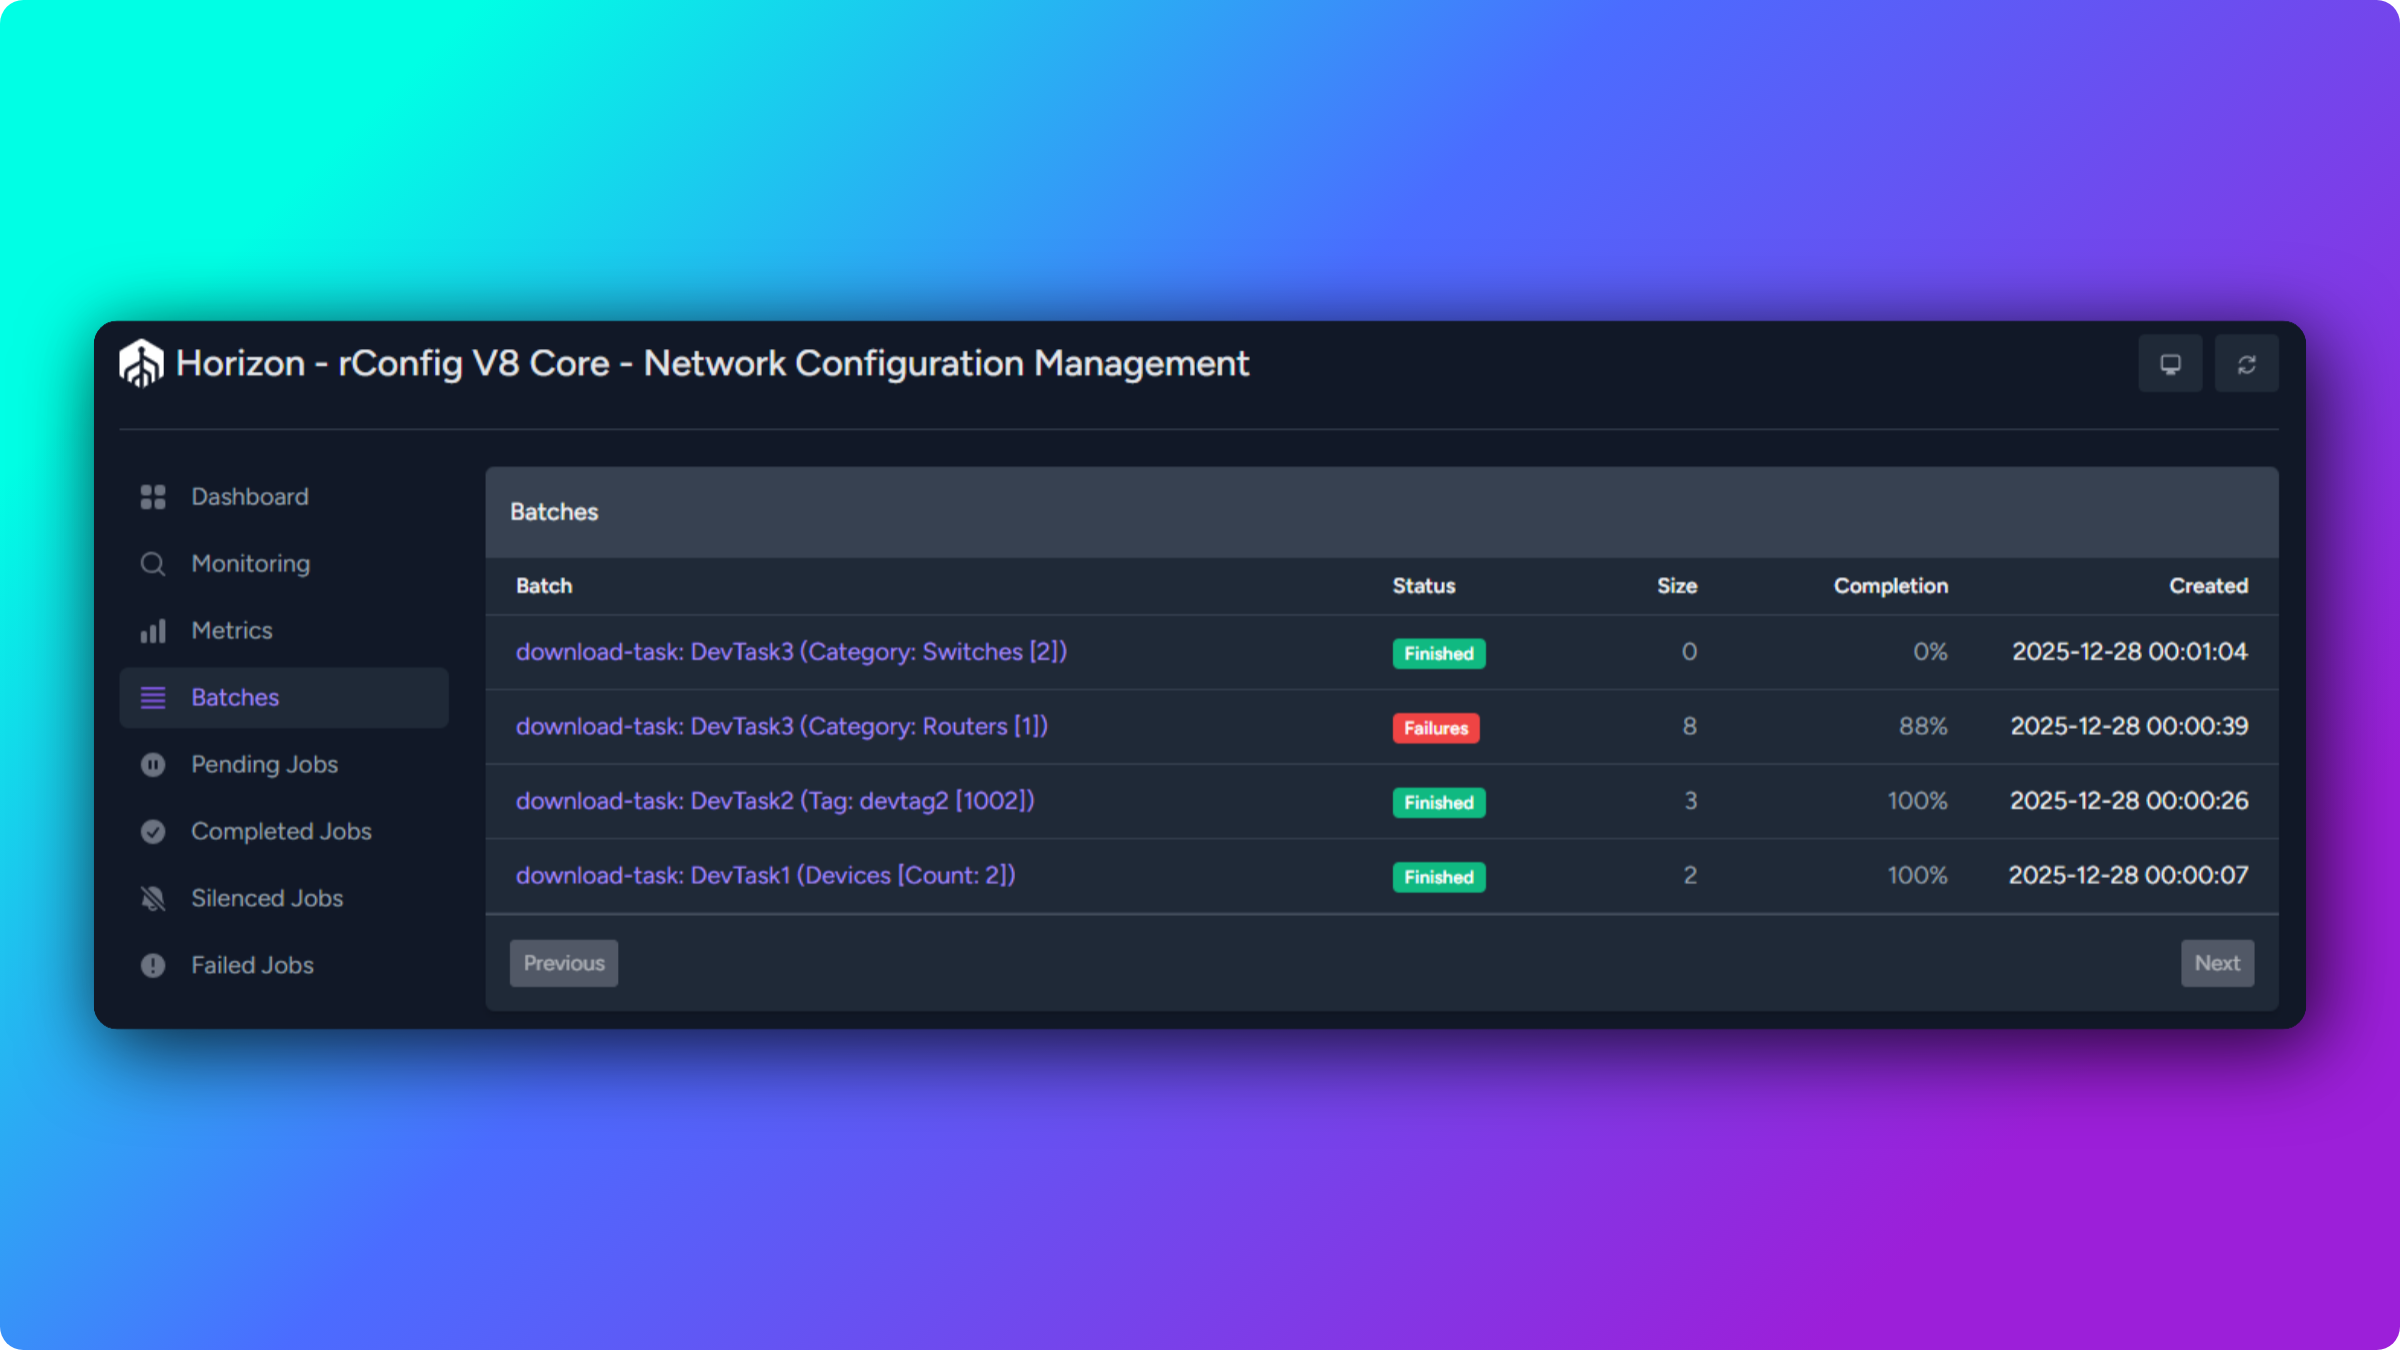Click the Silenced Jobs bell icon
Screen dimensions: 2400x1350
(x=153, y=899)
